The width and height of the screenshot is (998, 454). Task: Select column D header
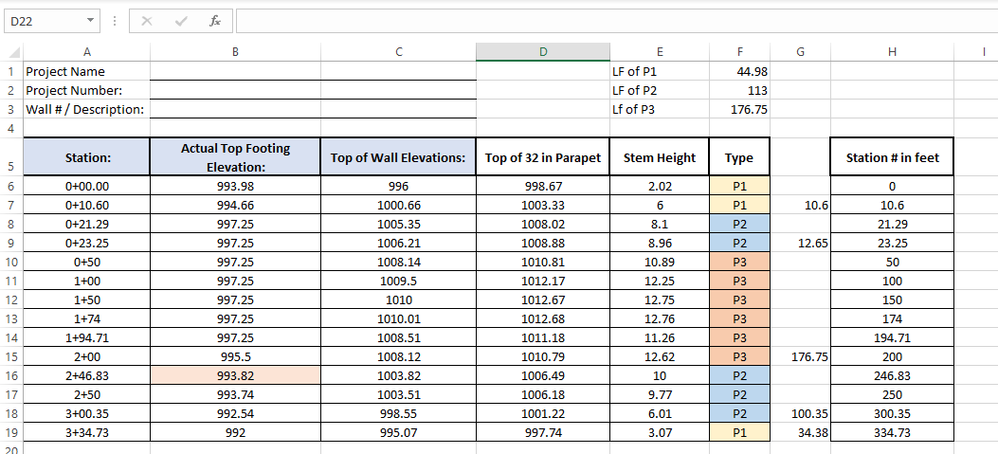(543, 53)
